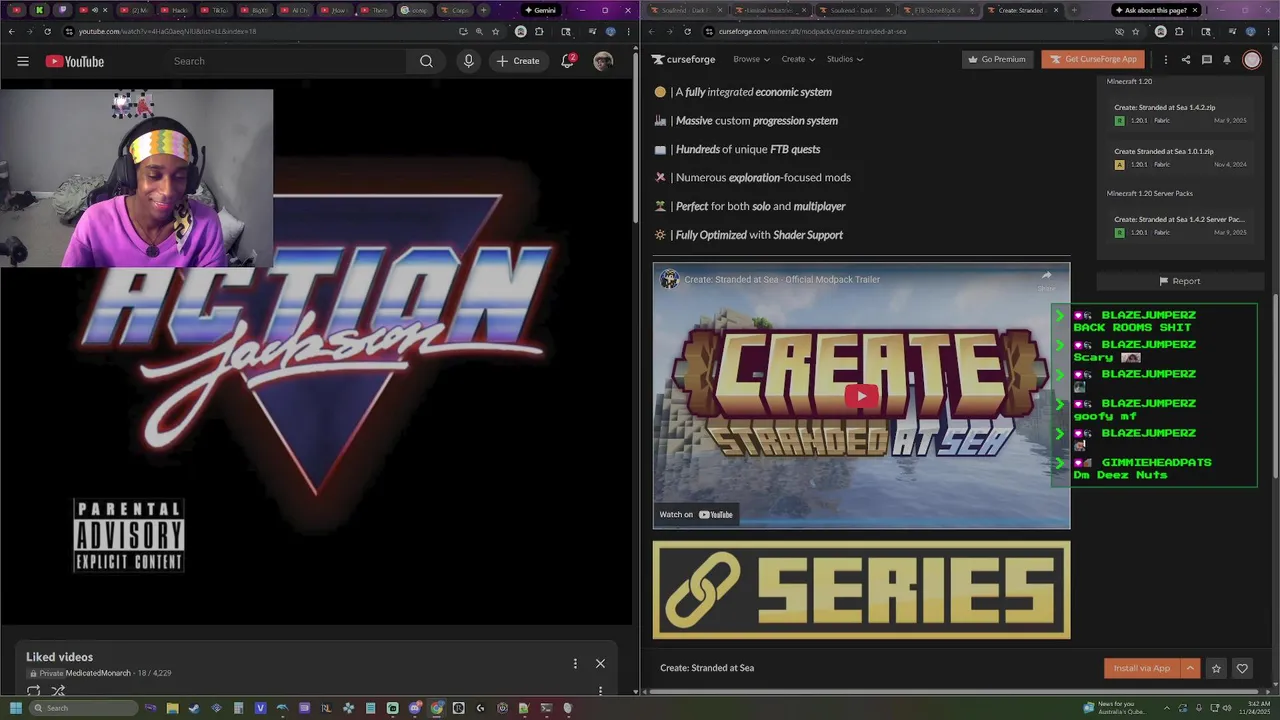Open Liked videos panel options menu

[575, 663]
